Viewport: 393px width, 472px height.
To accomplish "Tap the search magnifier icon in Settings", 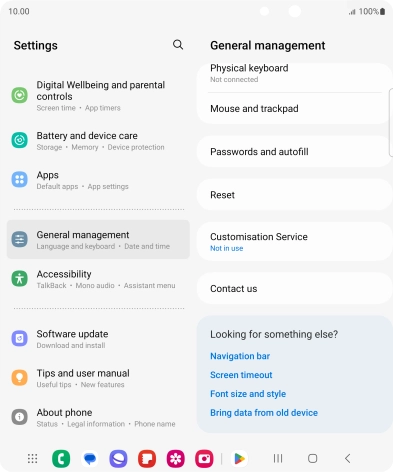I will 178,45.
